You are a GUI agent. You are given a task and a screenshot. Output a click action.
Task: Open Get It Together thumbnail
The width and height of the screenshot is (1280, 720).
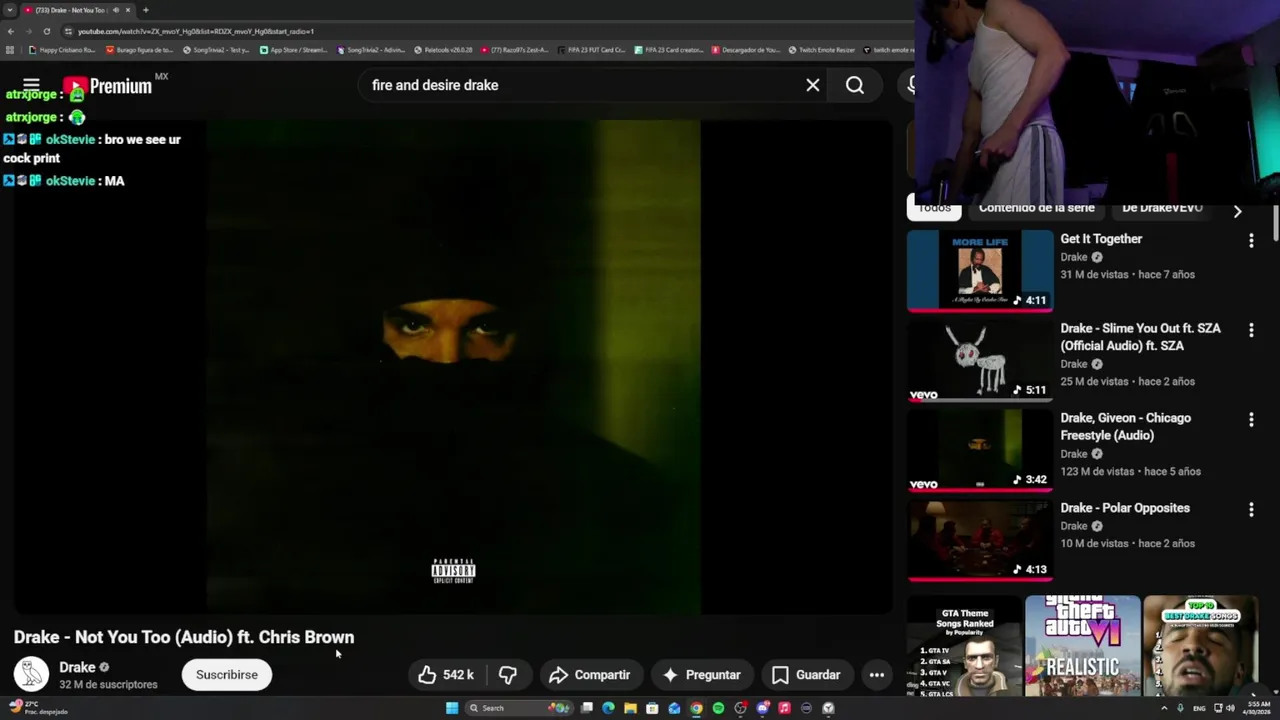pyautogui.click(x=980, y=271)
